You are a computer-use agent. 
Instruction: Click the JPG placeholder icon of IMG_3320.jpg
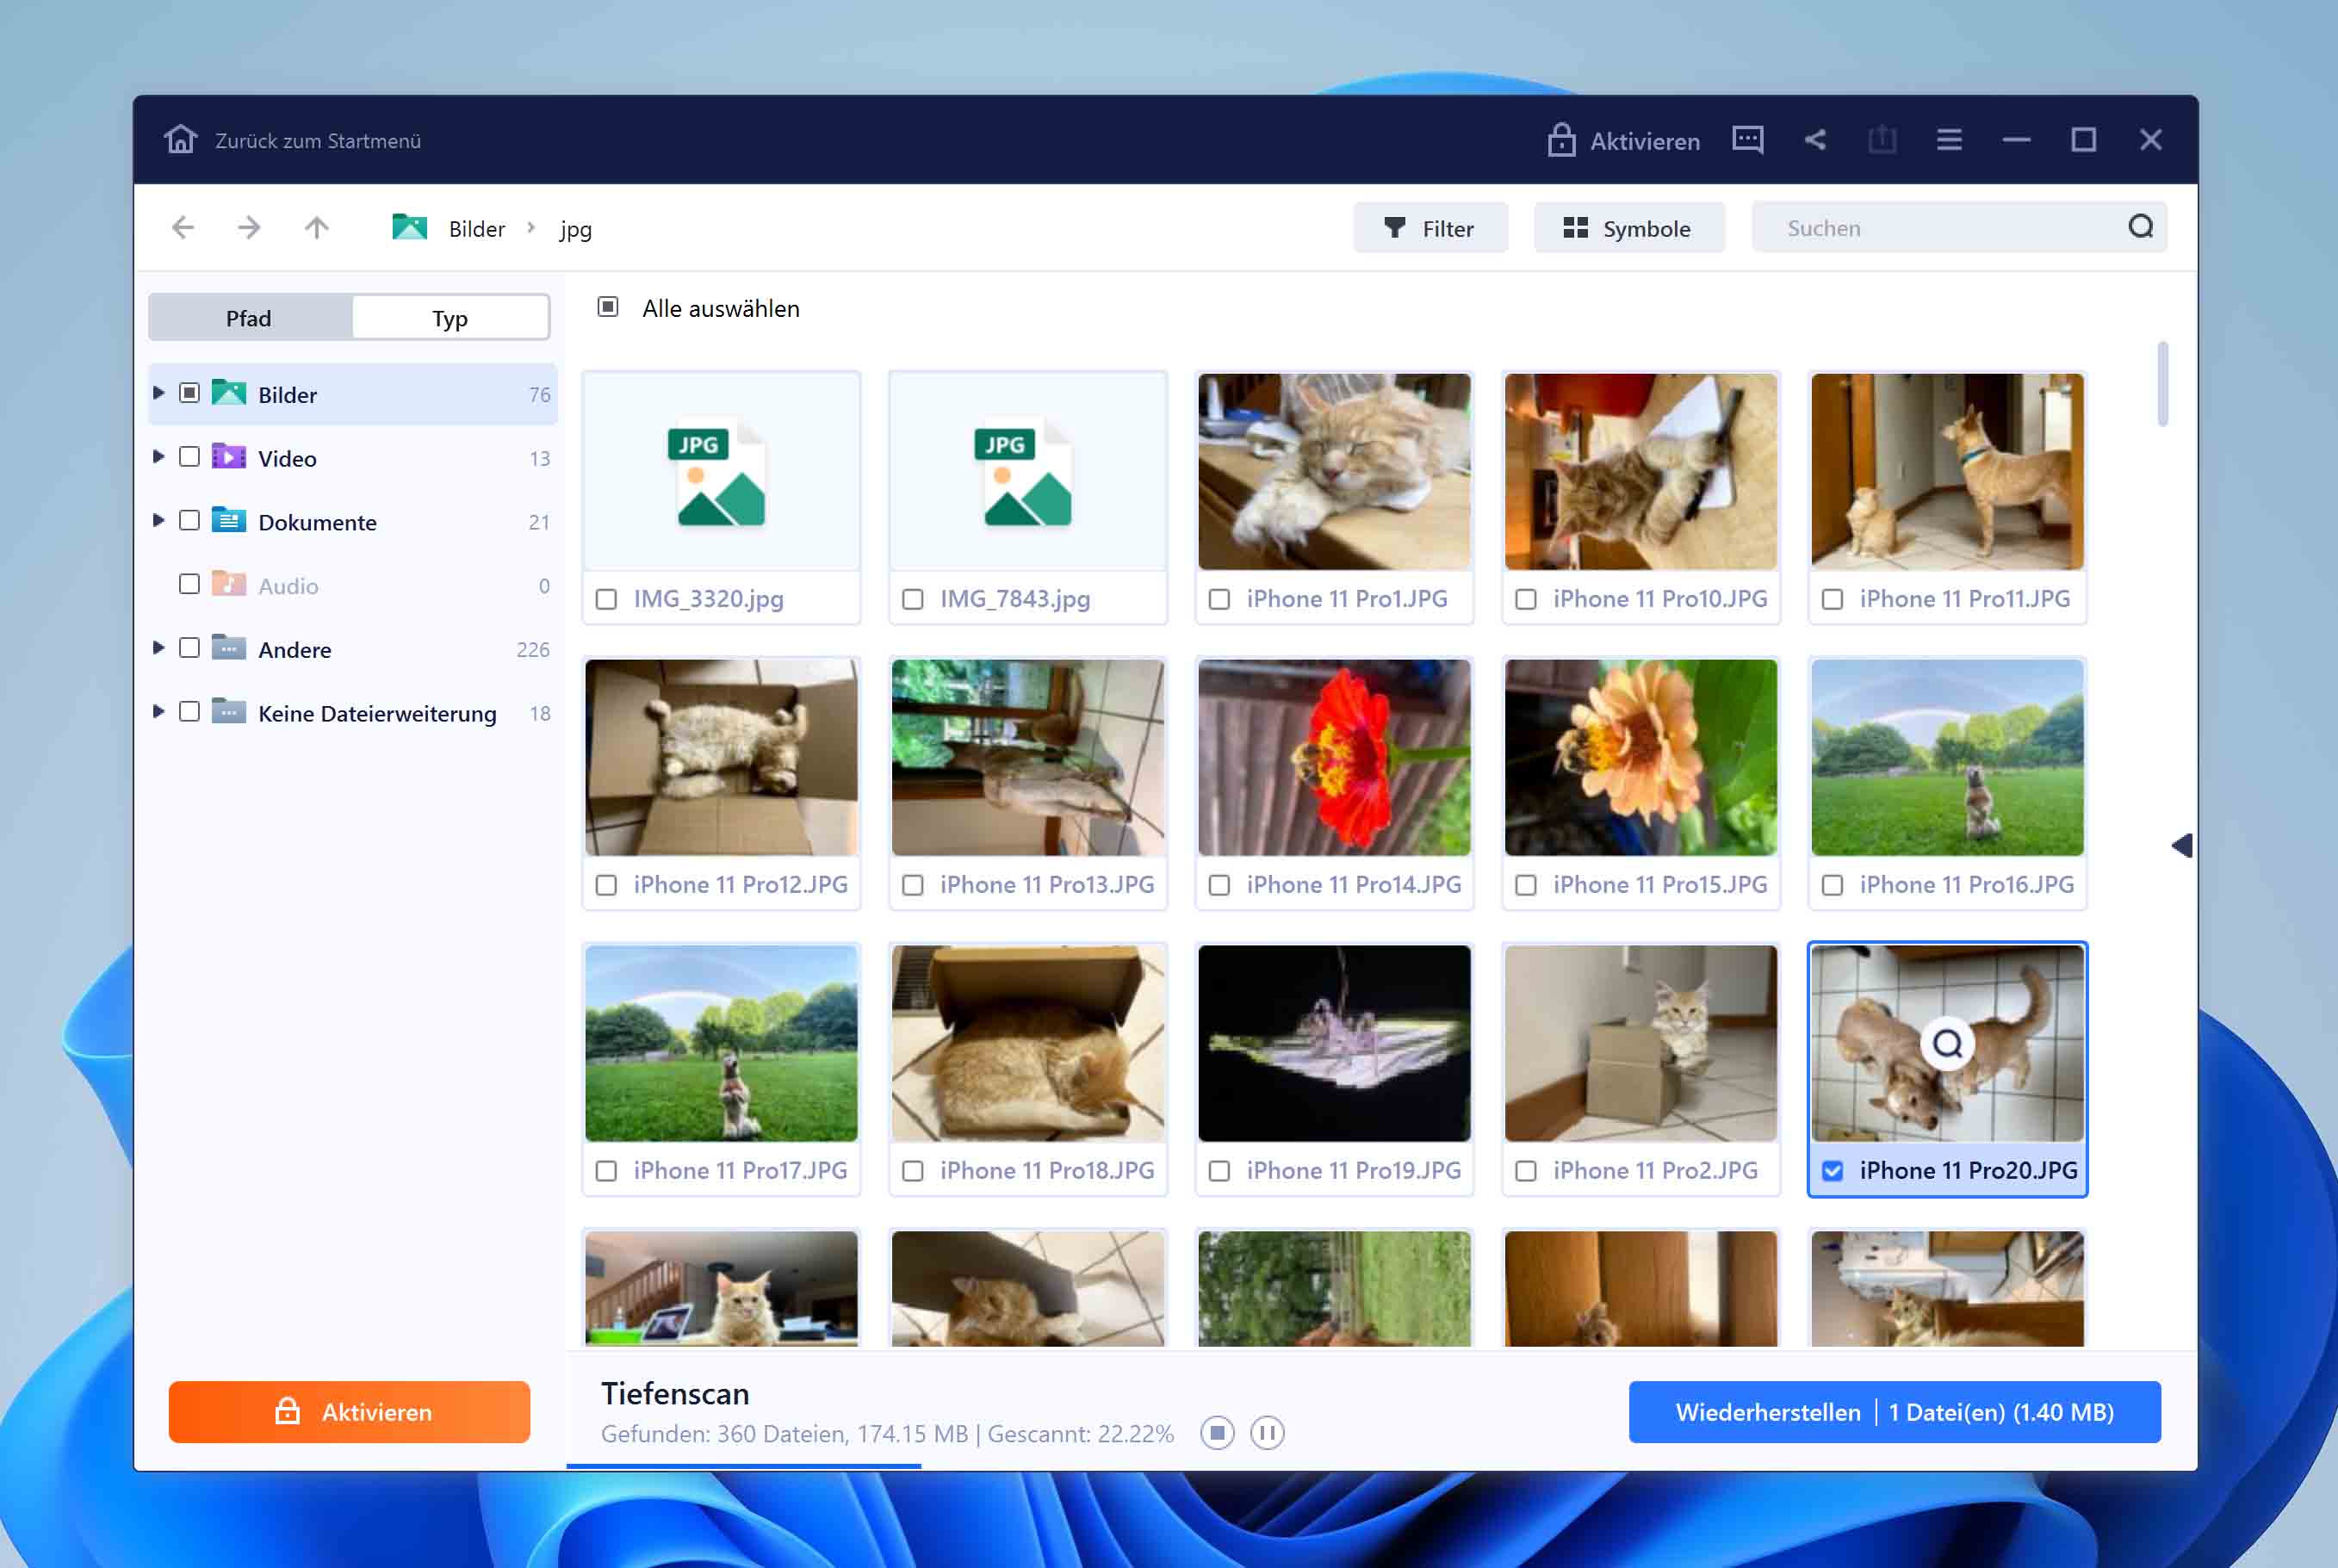[717, 474]
